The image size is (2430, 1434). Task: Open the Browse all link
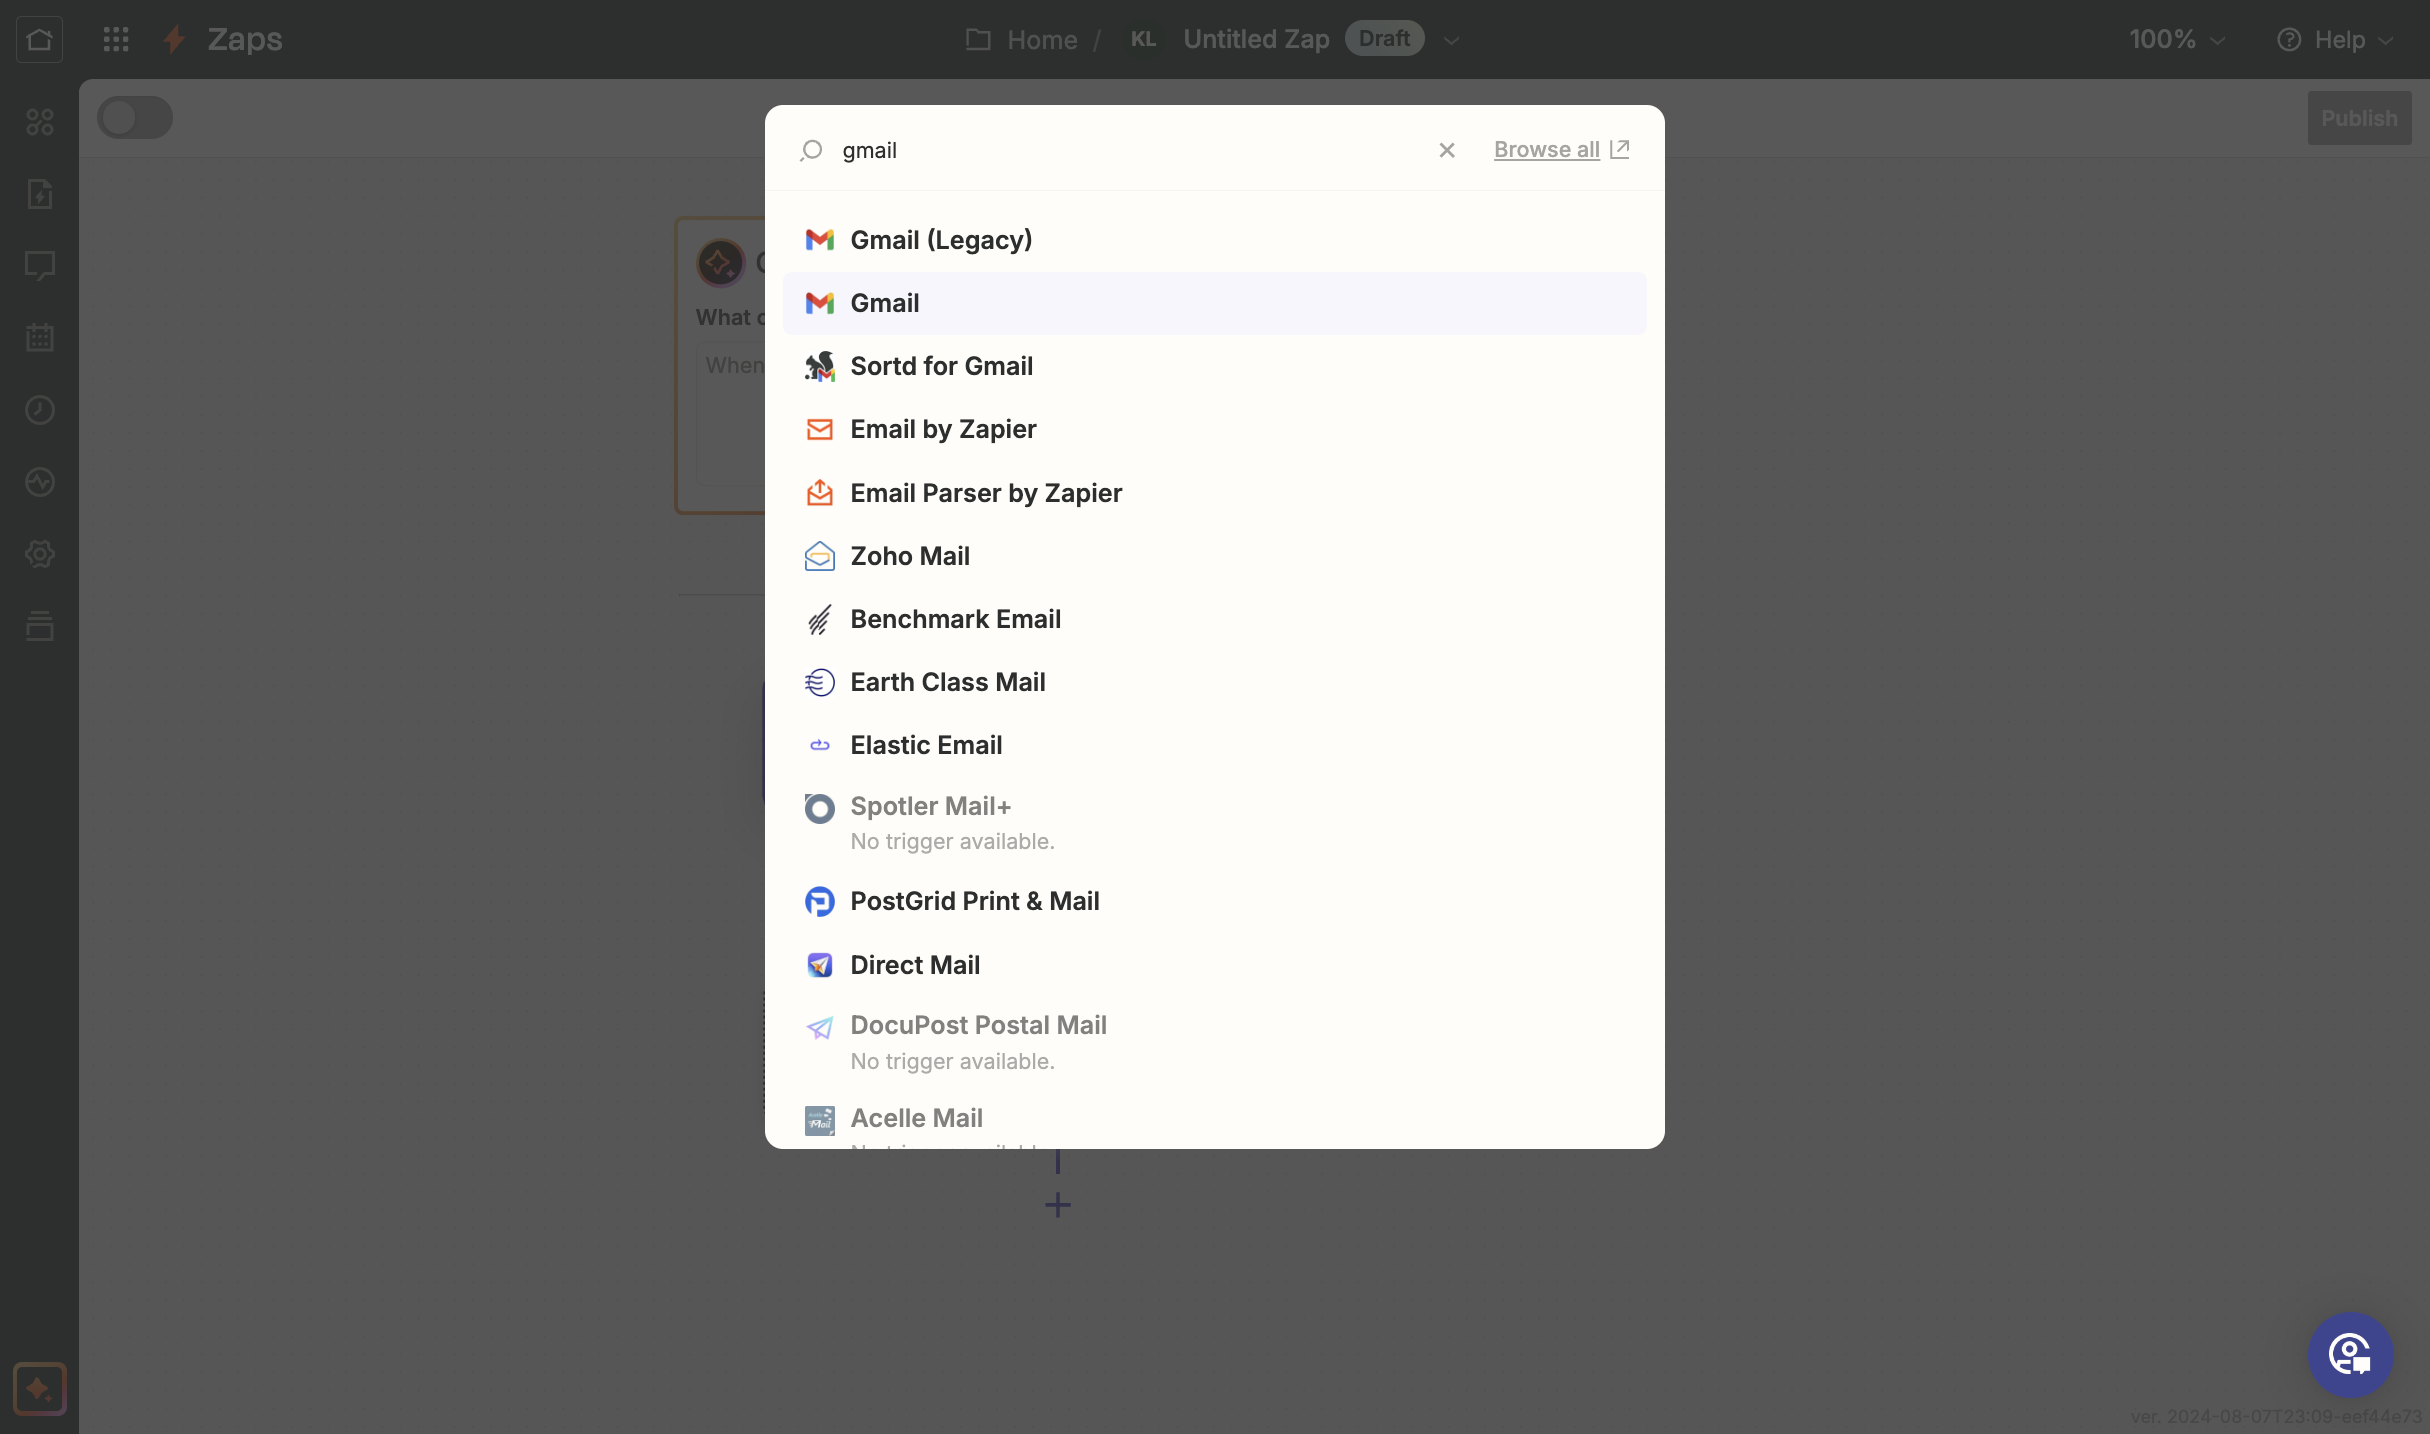(1561, 150)
